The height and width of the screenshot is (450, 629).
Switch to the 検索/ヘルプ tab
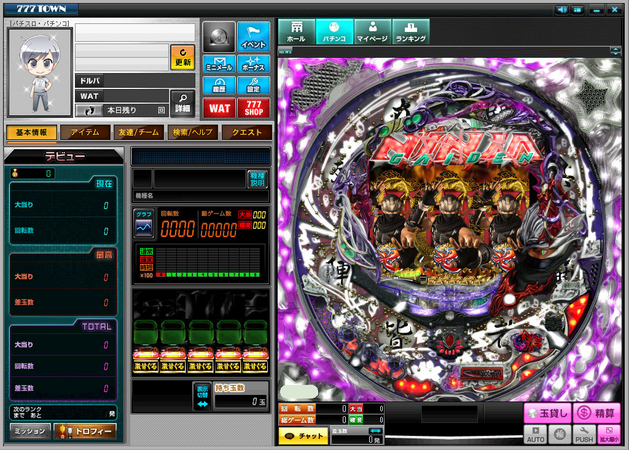coord(193,132)
